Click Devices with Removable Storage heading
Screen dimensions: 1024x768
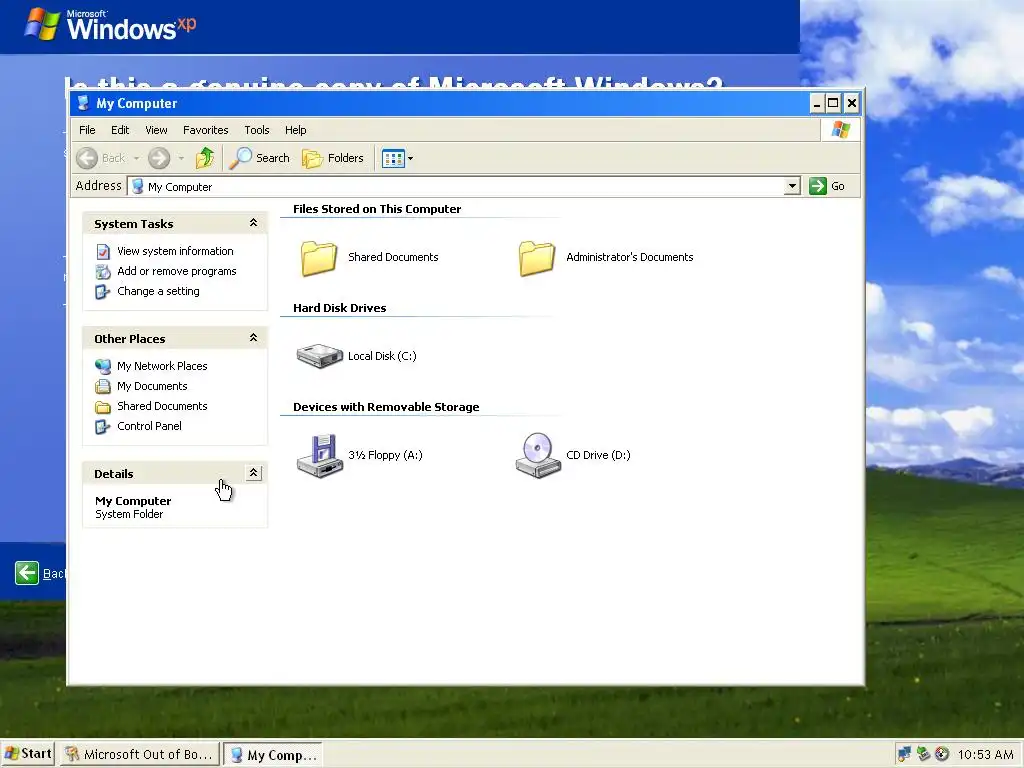[x=386, y=407]
